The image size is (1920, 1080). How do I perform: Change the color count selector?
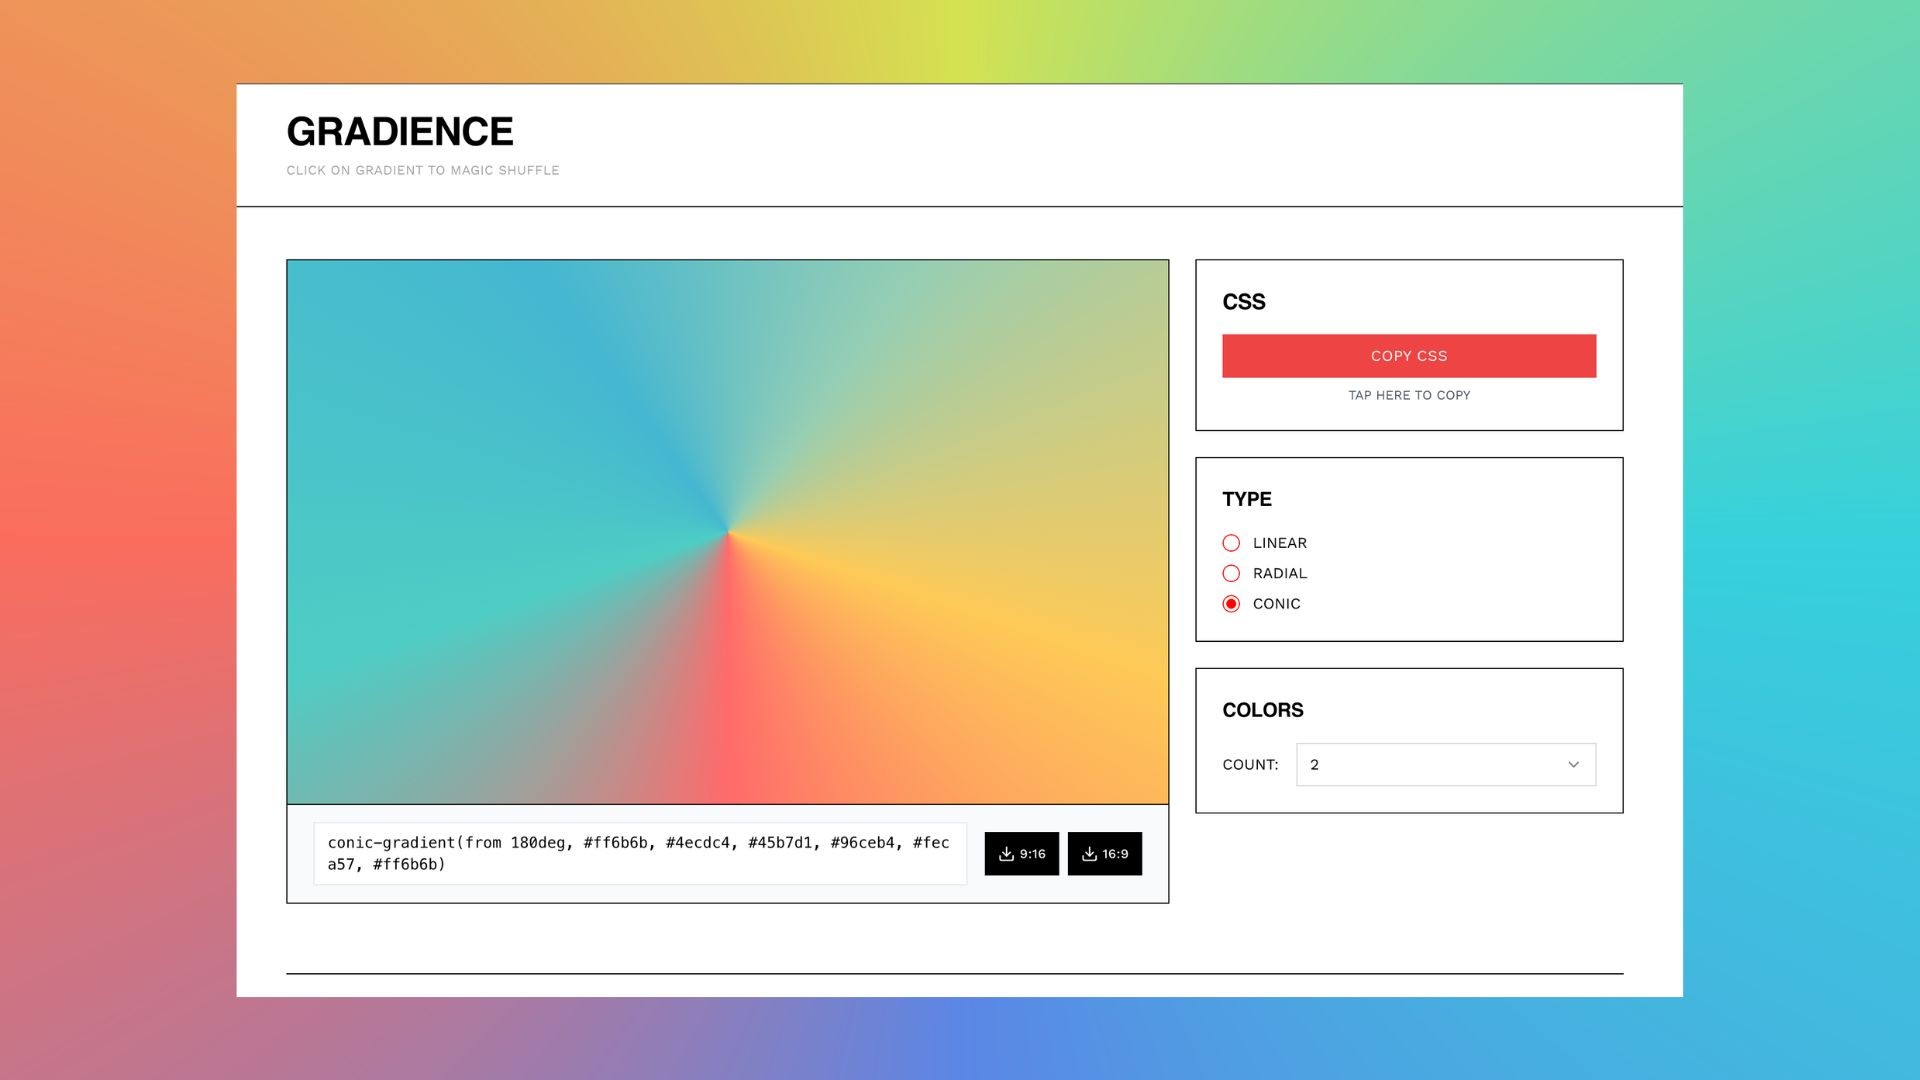pos(1444,764)
